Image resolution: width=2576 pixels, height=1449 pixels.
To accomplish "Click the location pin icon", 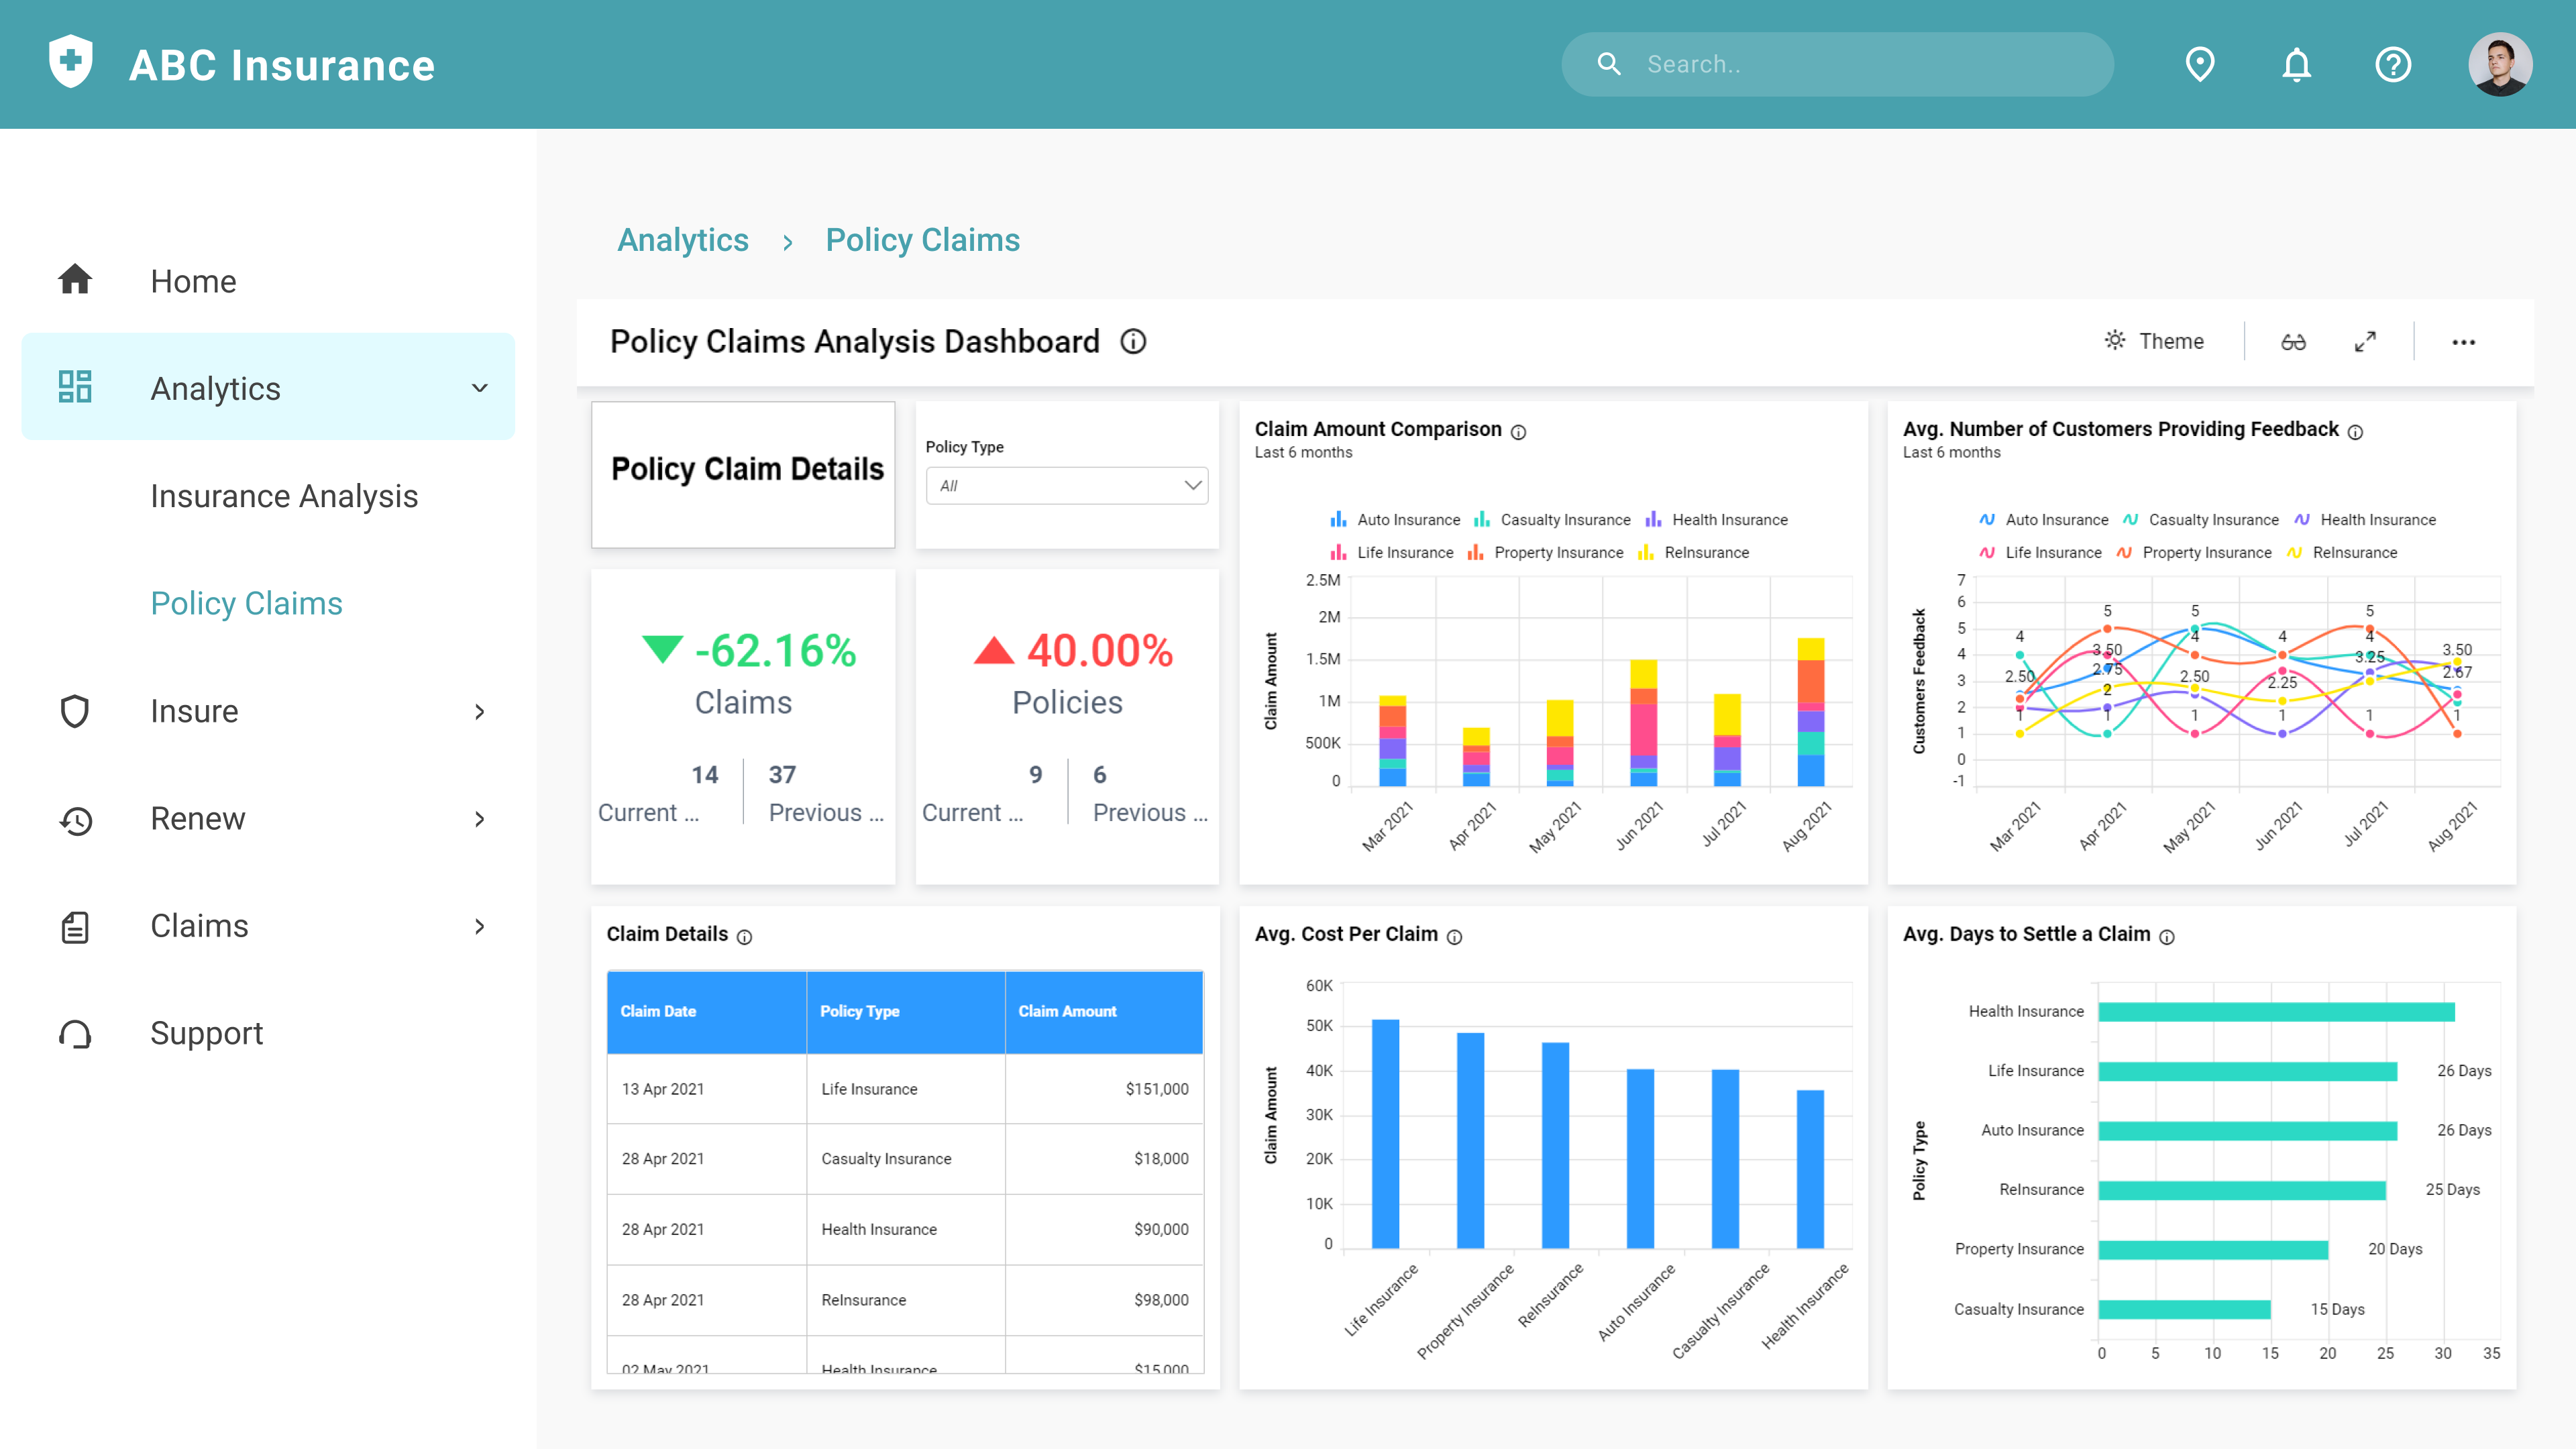I will pos(2199,64).
